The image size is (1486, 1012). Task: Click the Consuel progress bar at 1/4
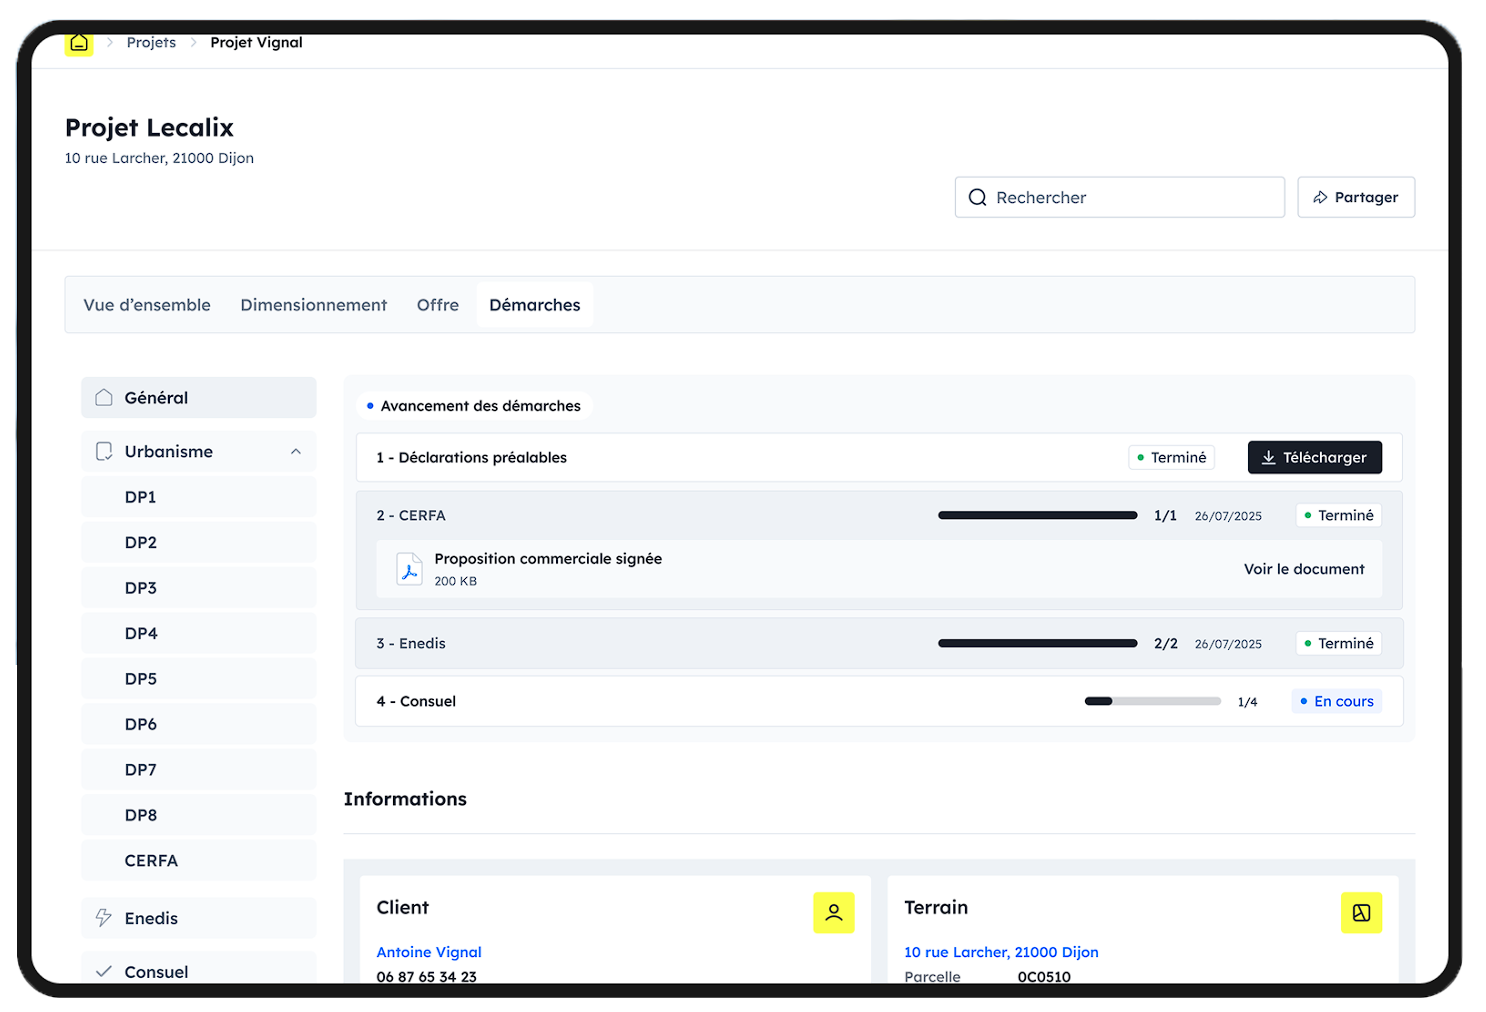(1152, 702)
